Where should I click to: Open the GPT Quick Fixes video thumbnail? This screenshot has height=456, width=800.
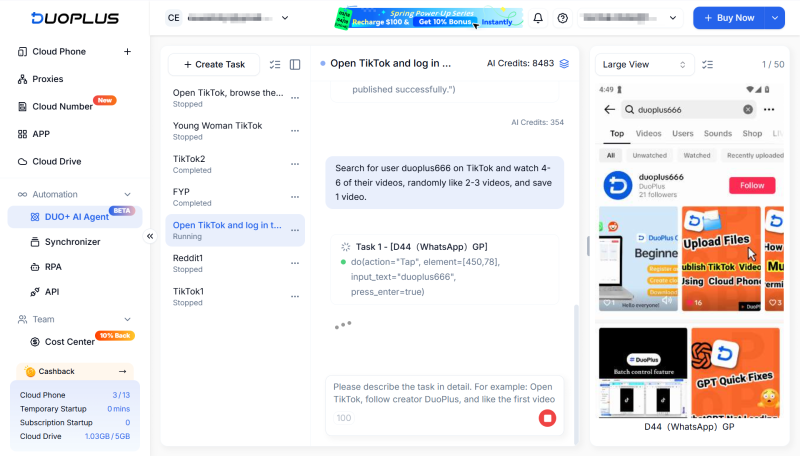point(735,373)
